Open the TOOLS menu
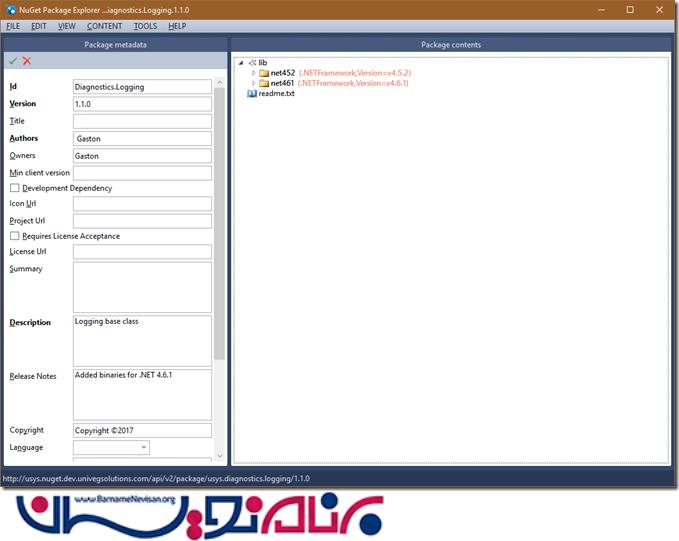679x541 pixels. tap(145, 26)
